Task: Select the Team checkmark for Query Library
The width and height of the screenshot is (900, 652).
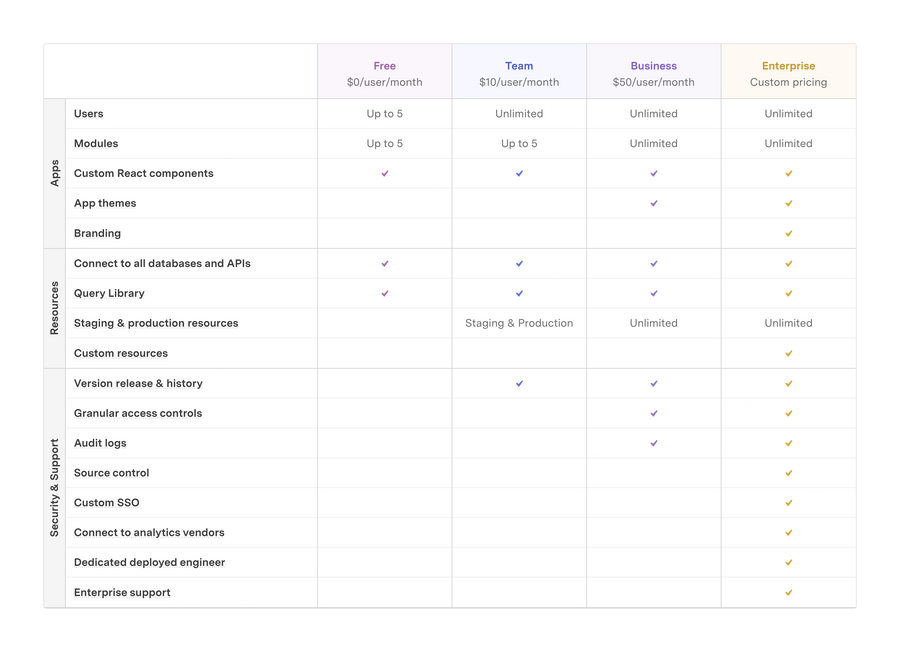Action: 519,293
